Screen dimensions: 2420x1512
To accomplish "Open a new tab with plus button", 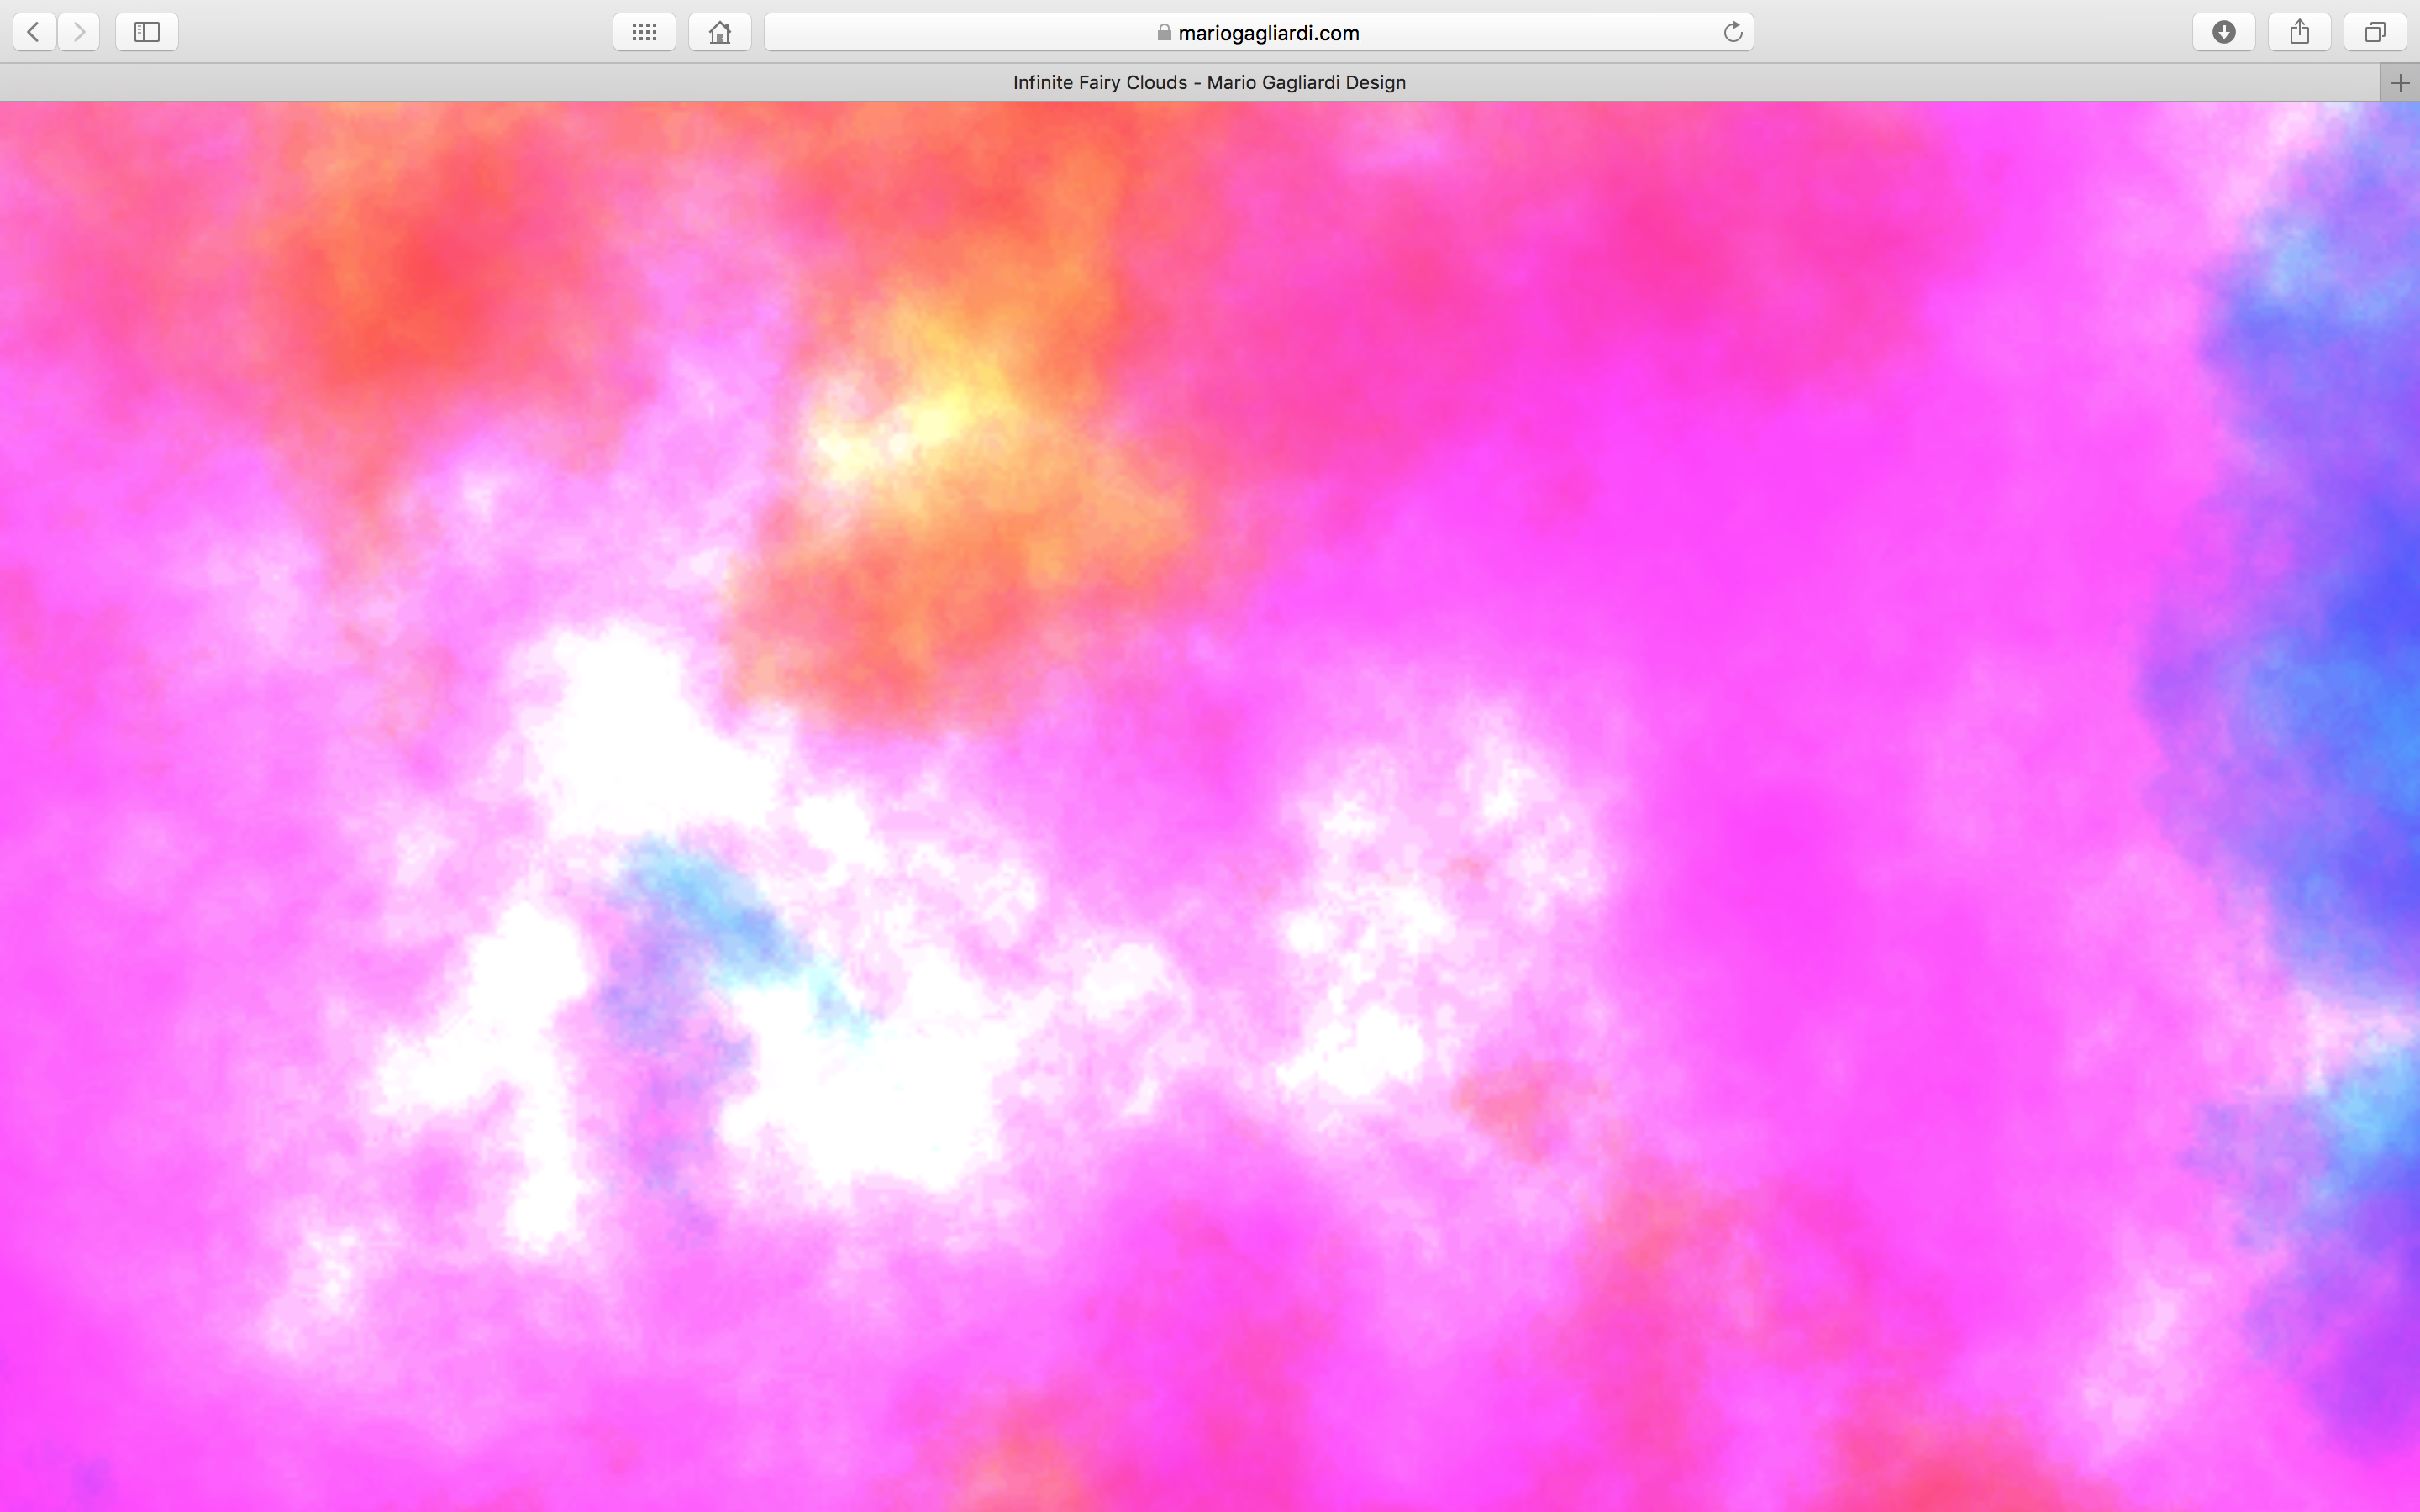I will 2400,83.
